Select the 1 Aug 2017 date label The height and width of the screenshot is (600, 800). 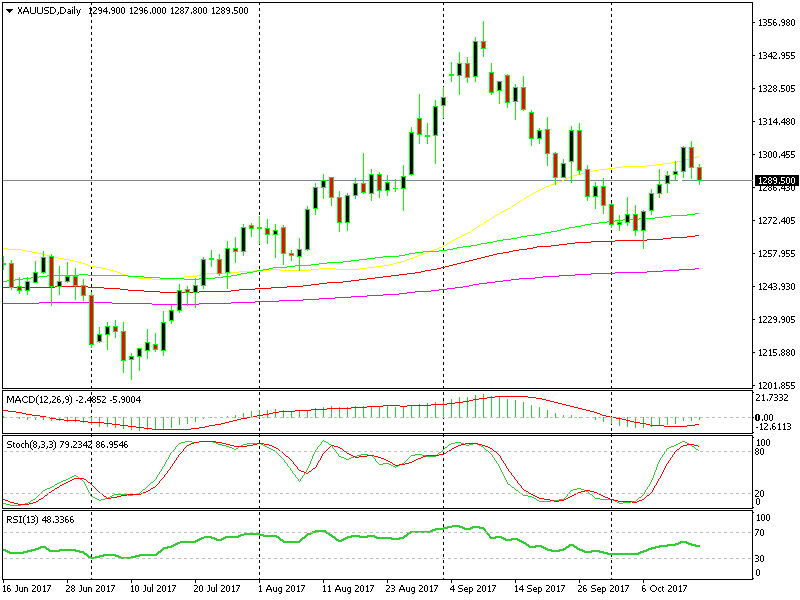pos(282,588)
